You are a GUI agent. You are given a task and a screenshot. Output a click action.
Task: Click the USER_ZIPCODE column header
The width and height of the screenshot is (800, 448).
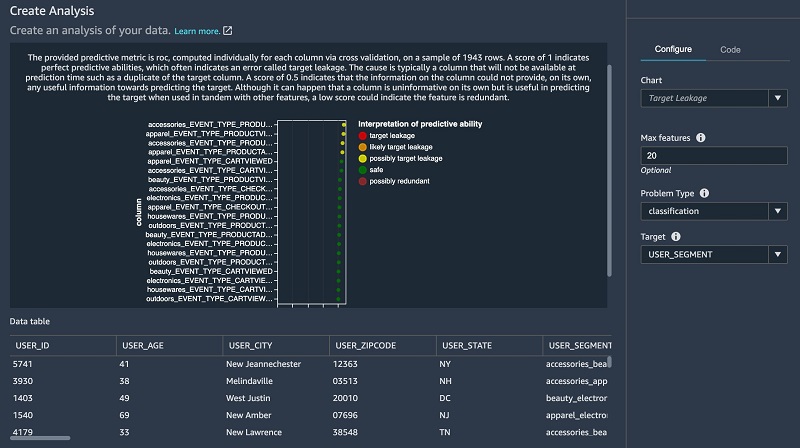(383, 345)
